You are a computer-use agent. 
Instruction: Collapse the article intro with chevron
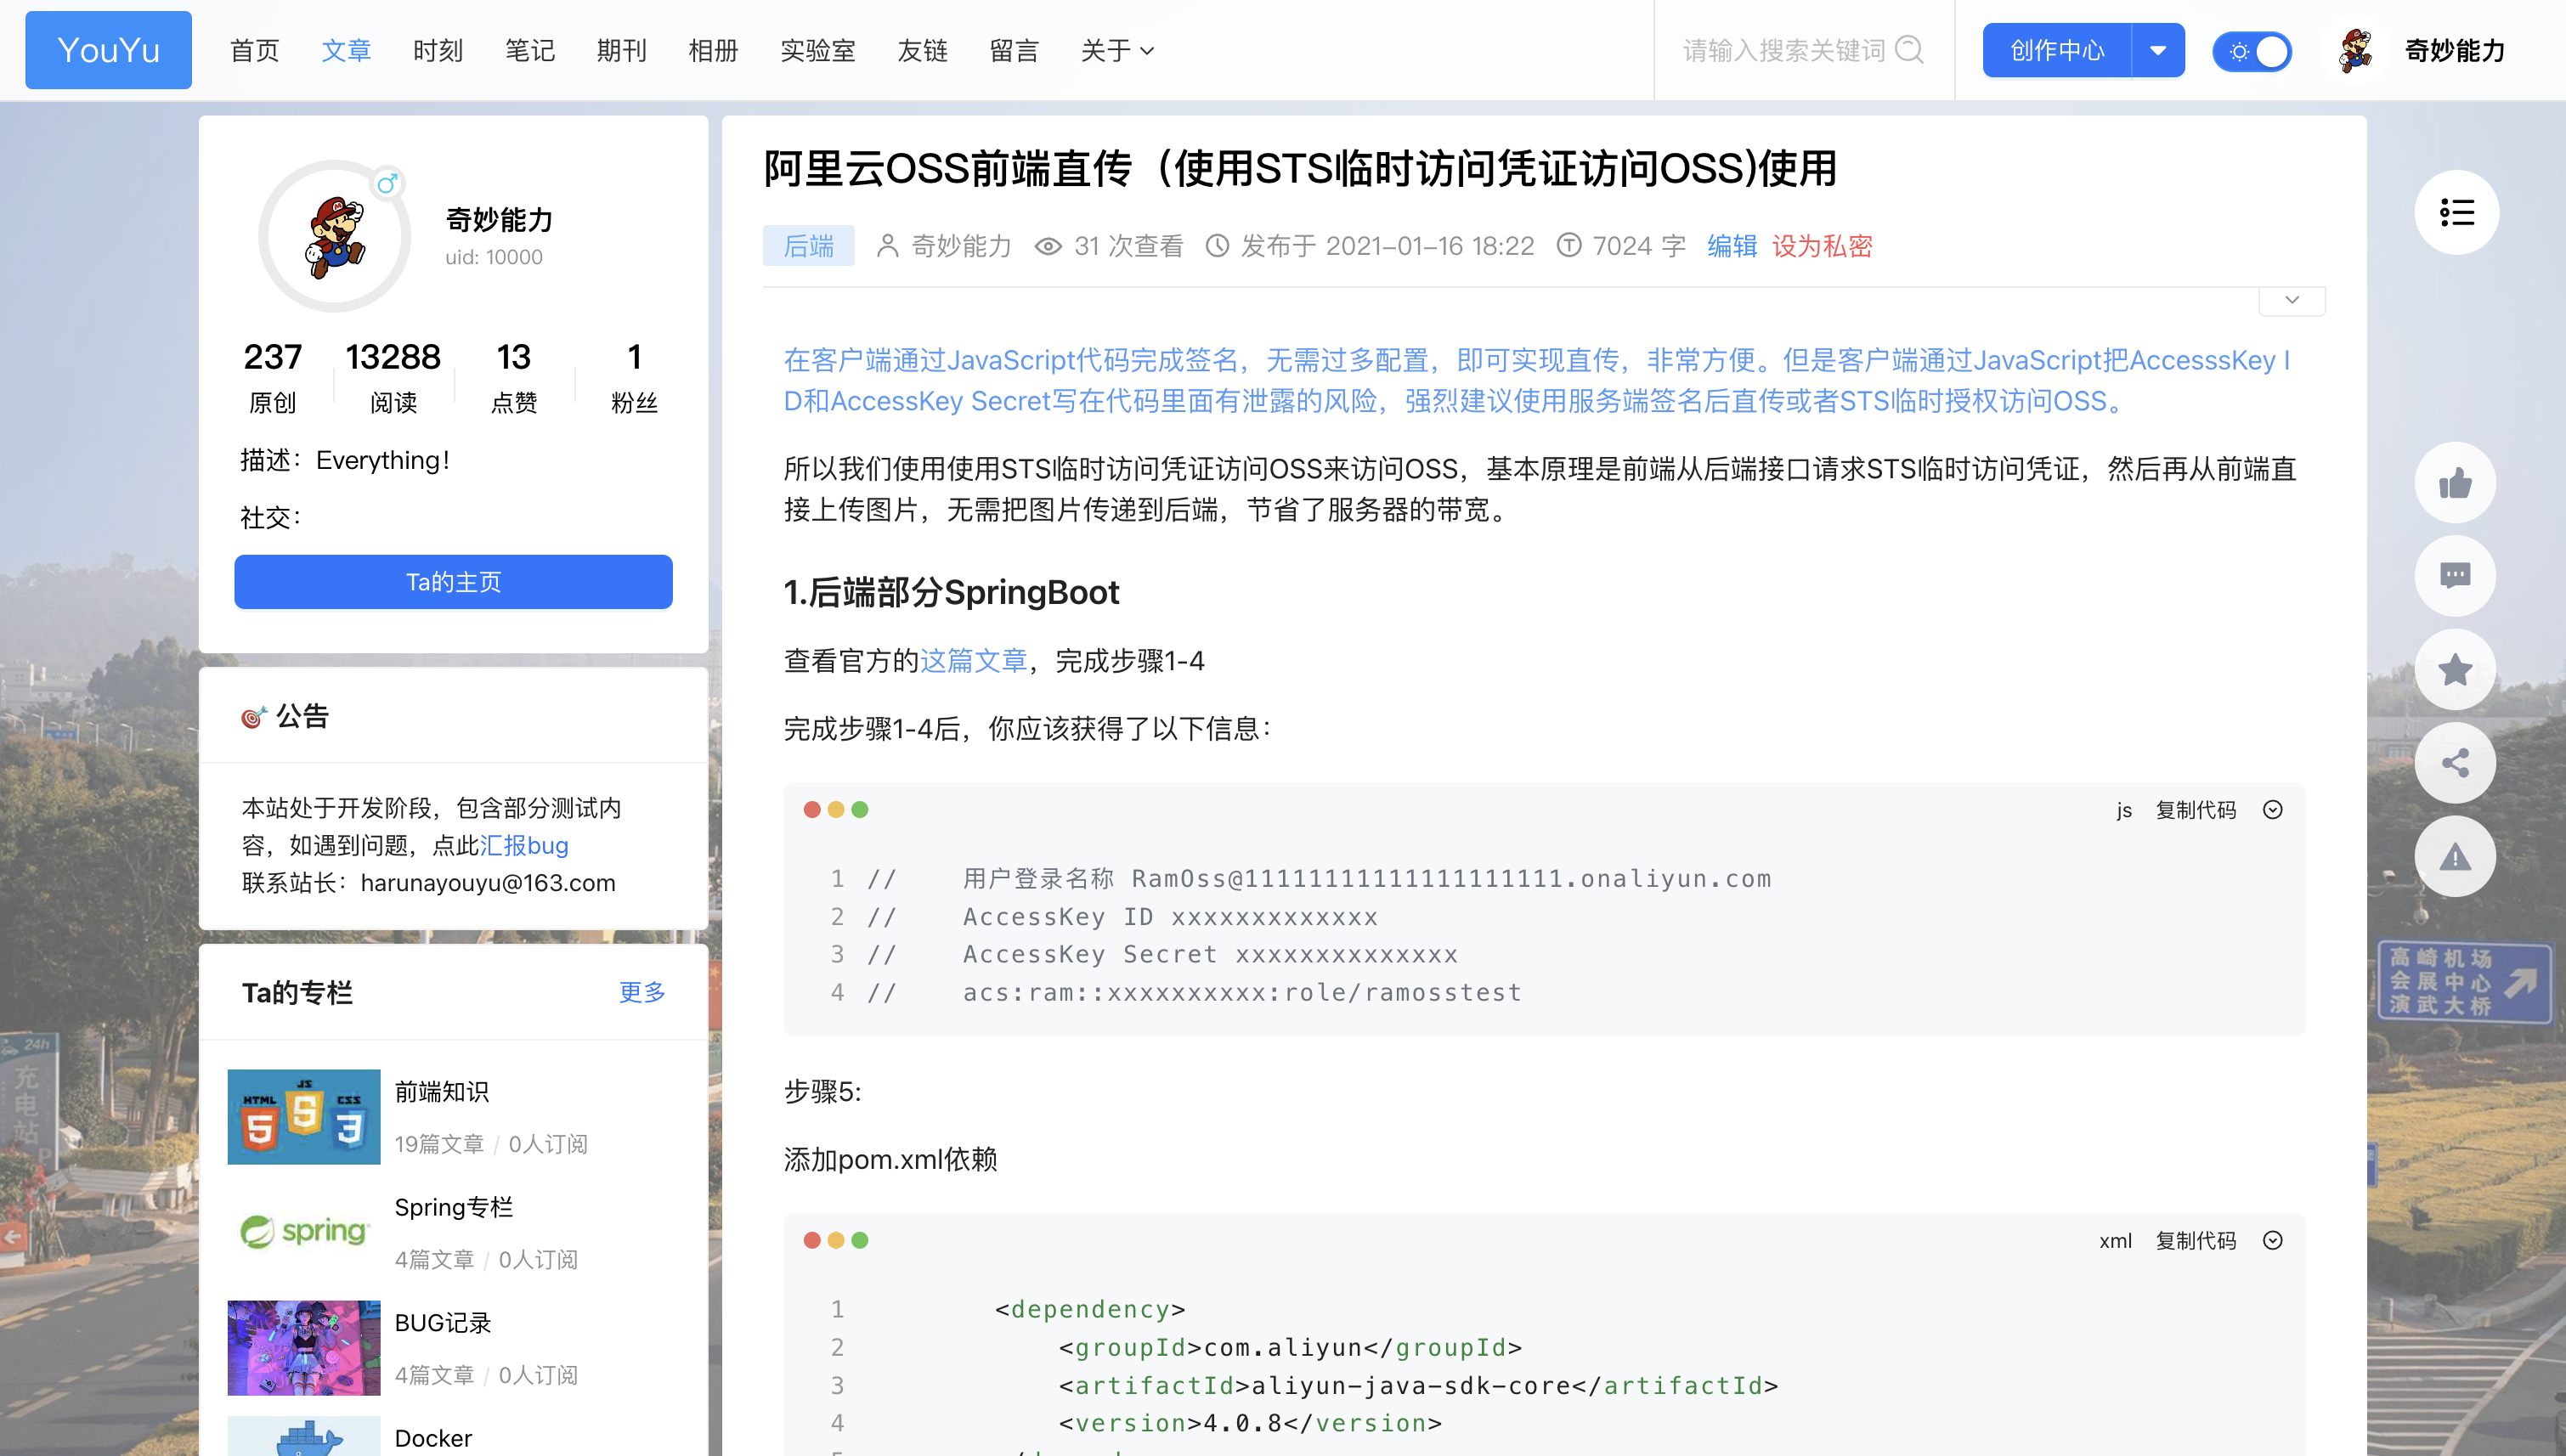[x=2292, y=300]
